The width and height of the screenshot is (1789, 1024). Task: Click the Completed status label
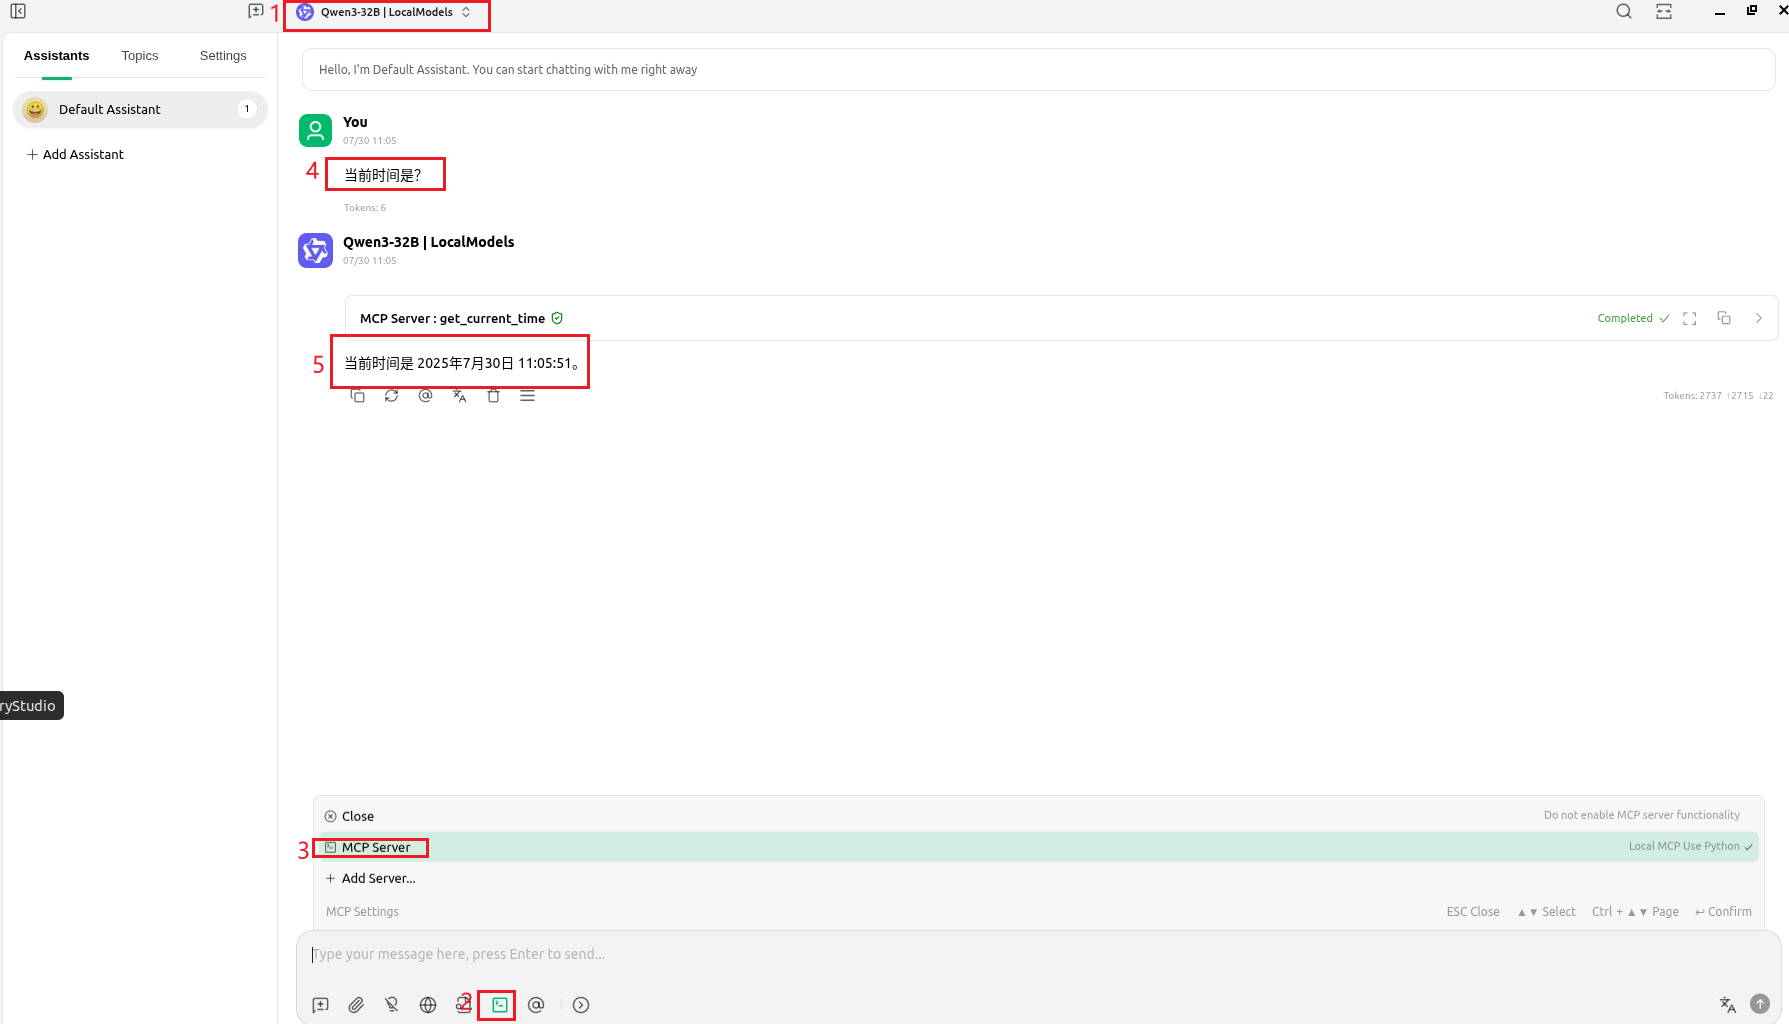[1625, 318]
